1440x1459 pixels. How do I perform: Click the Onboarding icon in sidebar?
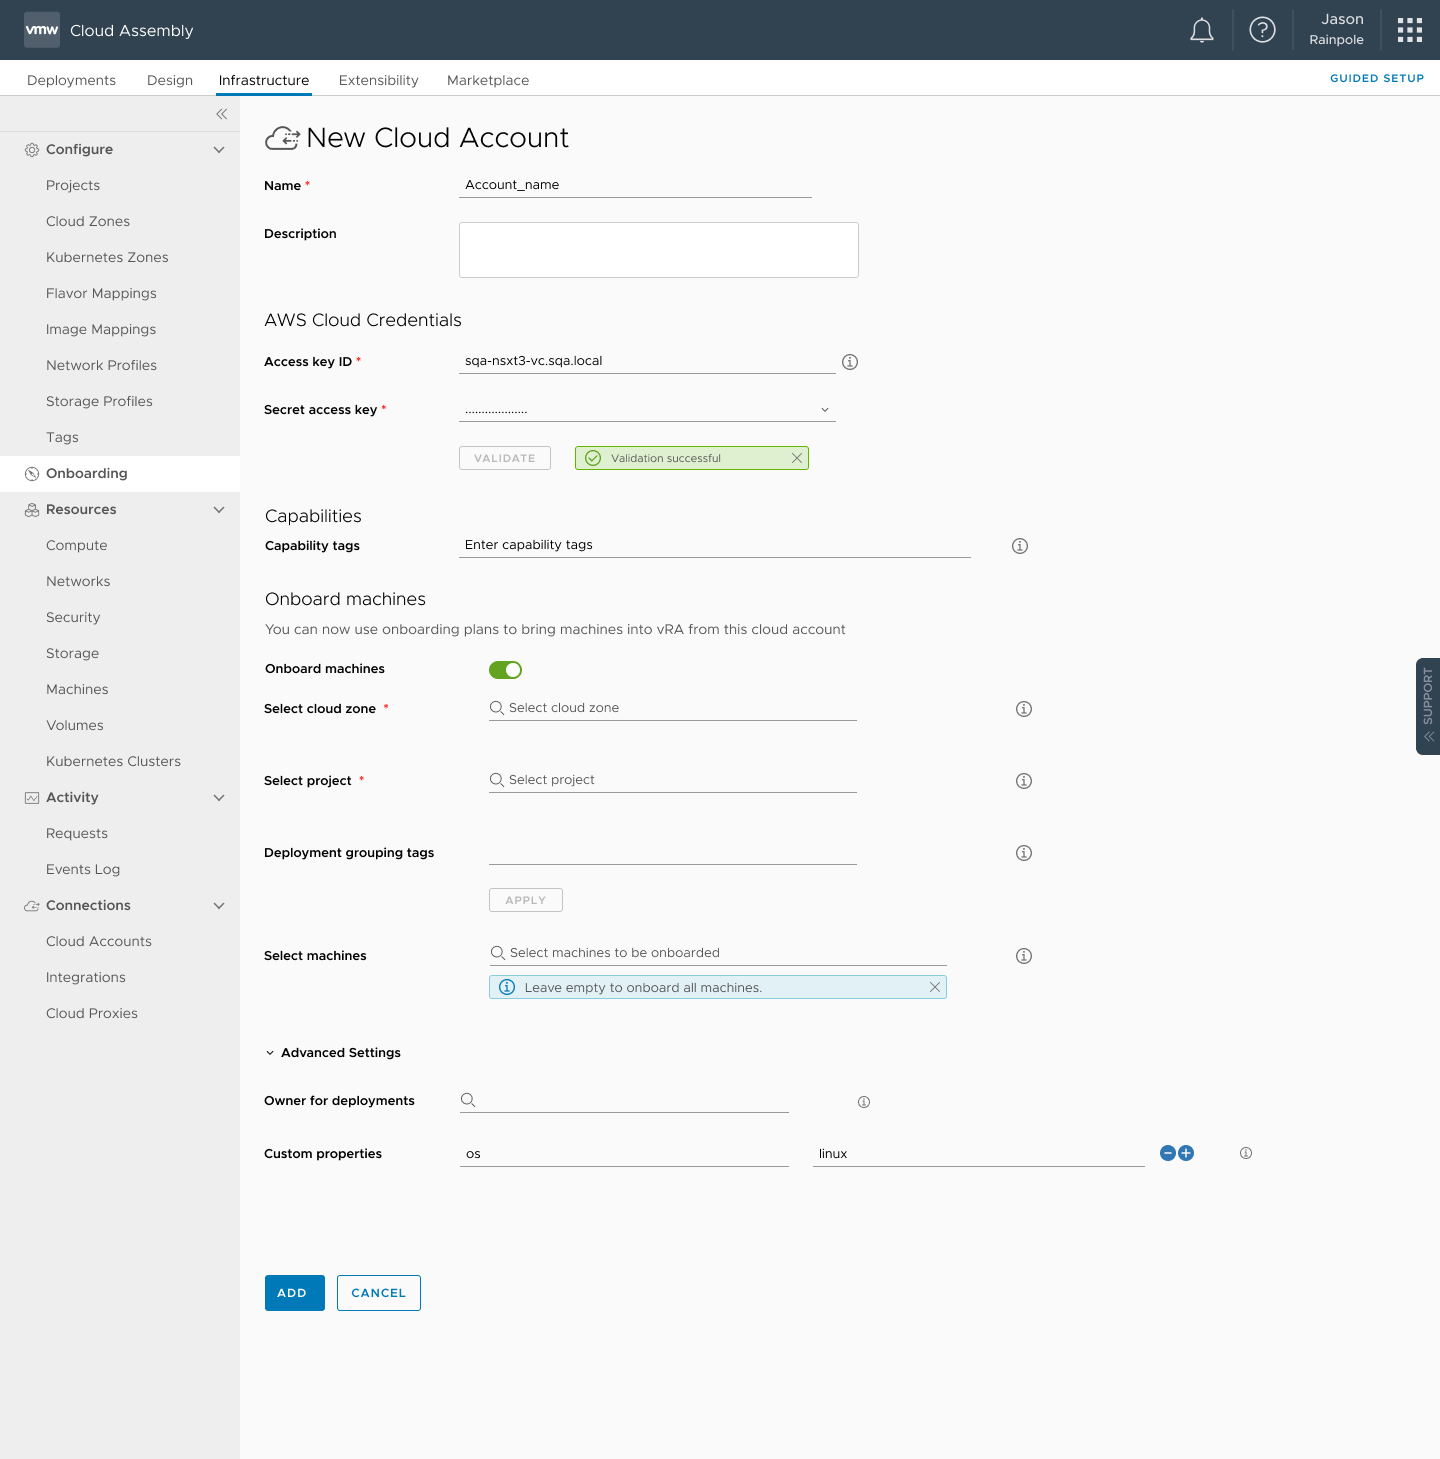tap(32, 474)
